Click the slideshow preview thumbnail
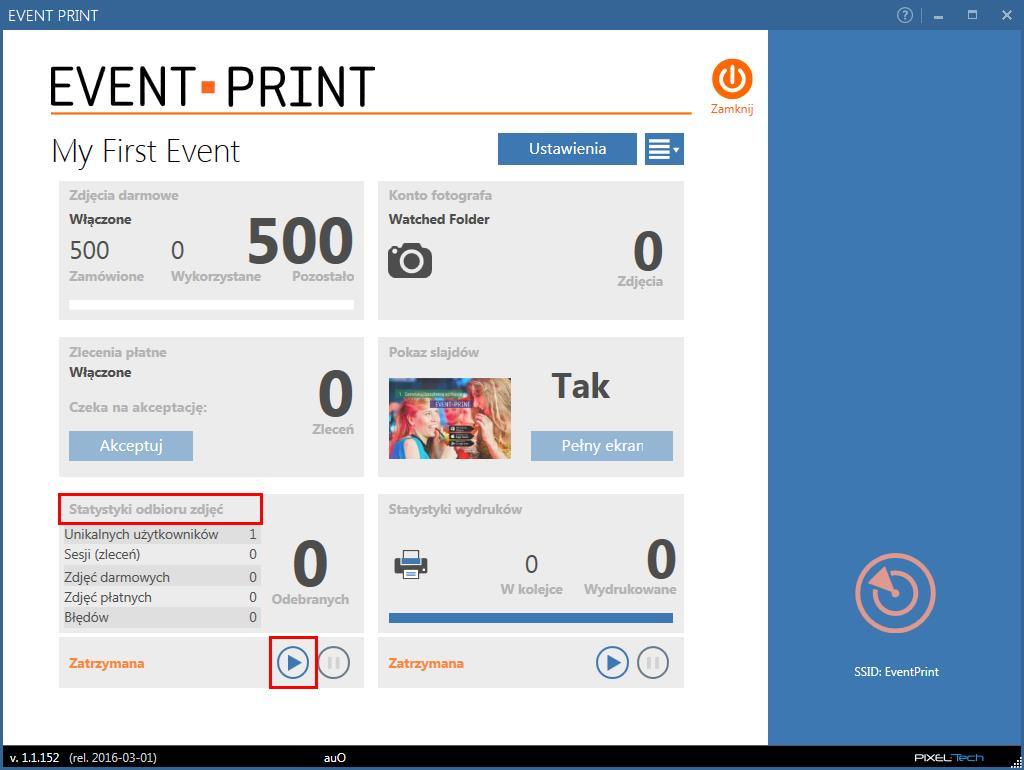Image resolution: width=1024 pixels, height=770 pixels. point(450,418)
